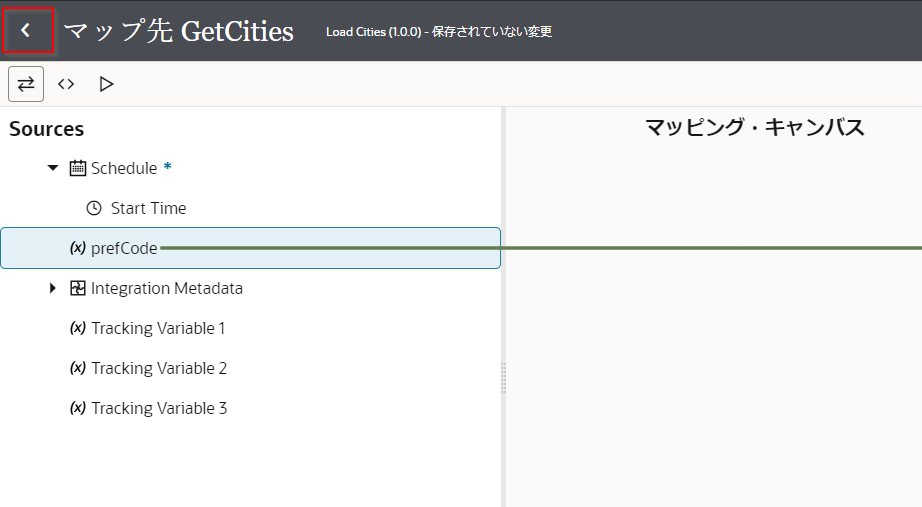The height and width of the screenshot is (507, 922).
Task: Click the Start Time clock icon
Action: point(94,208)
